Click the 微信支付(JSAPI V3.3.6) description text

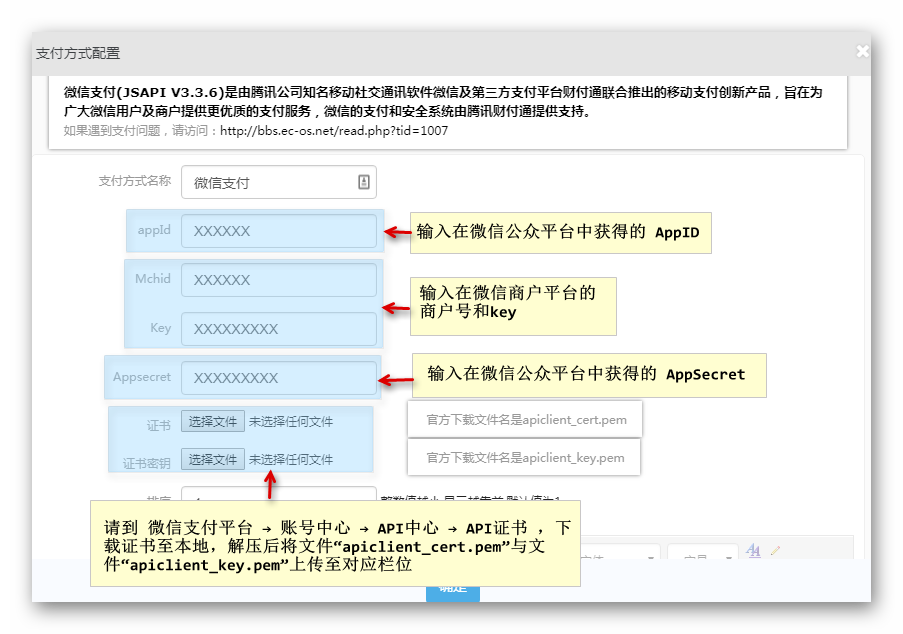443,101
